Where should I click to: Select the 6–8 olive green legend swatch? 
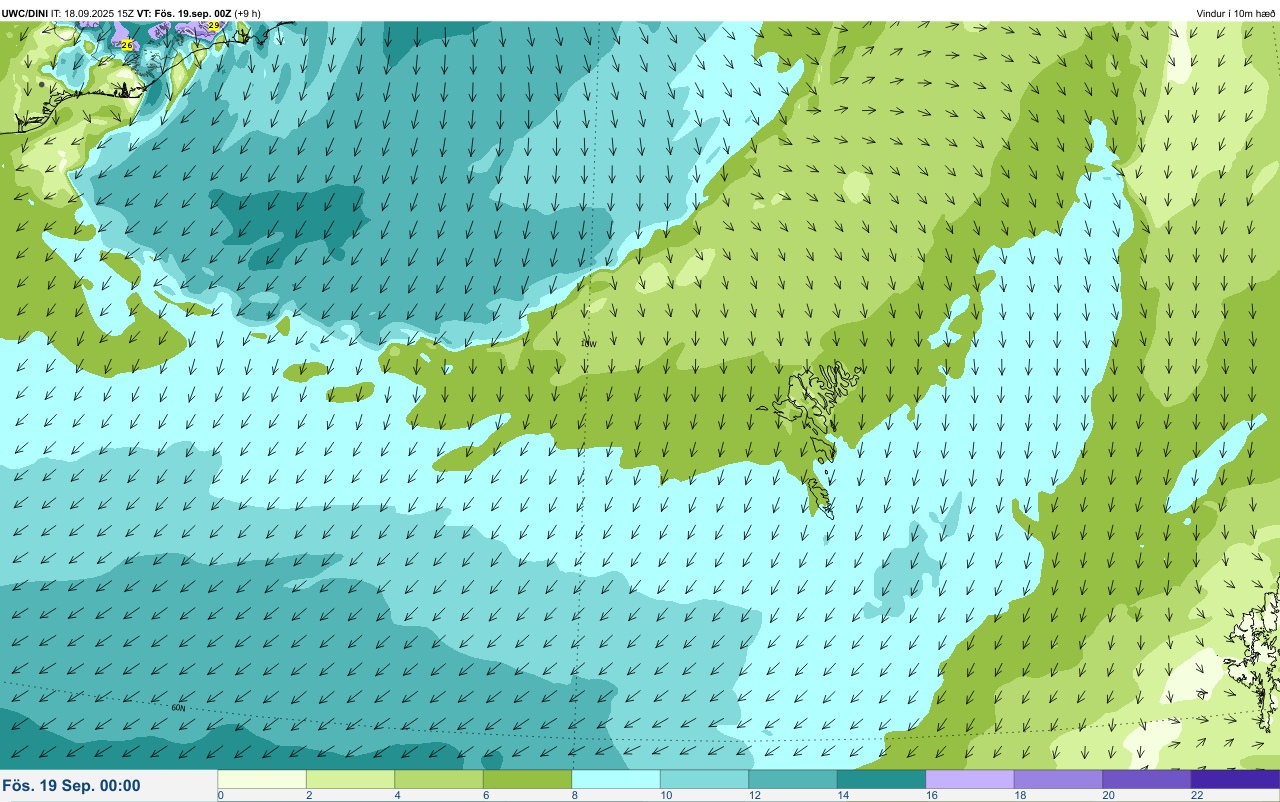(x=527, y=779)
